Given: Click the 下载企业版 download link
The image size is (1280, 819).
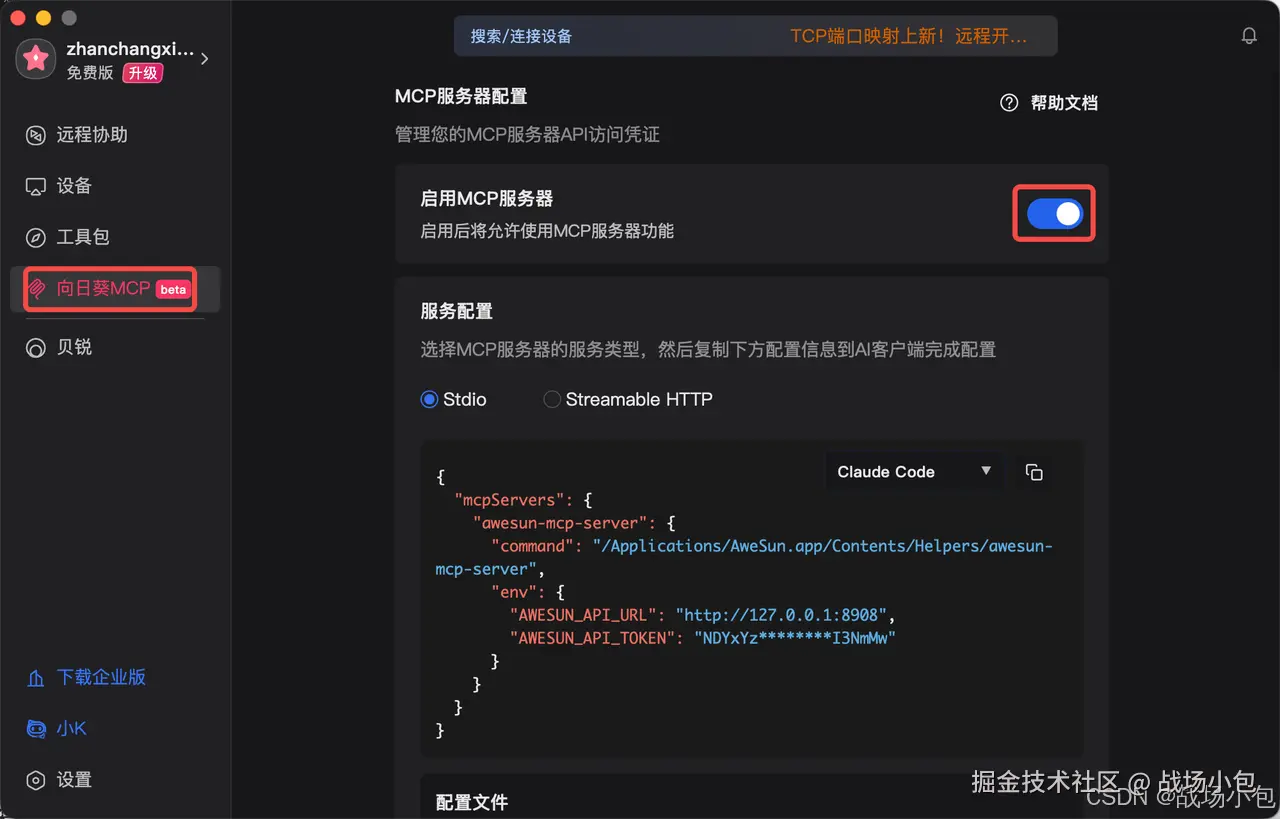Looking at the screenshot, I should point(99,677).
